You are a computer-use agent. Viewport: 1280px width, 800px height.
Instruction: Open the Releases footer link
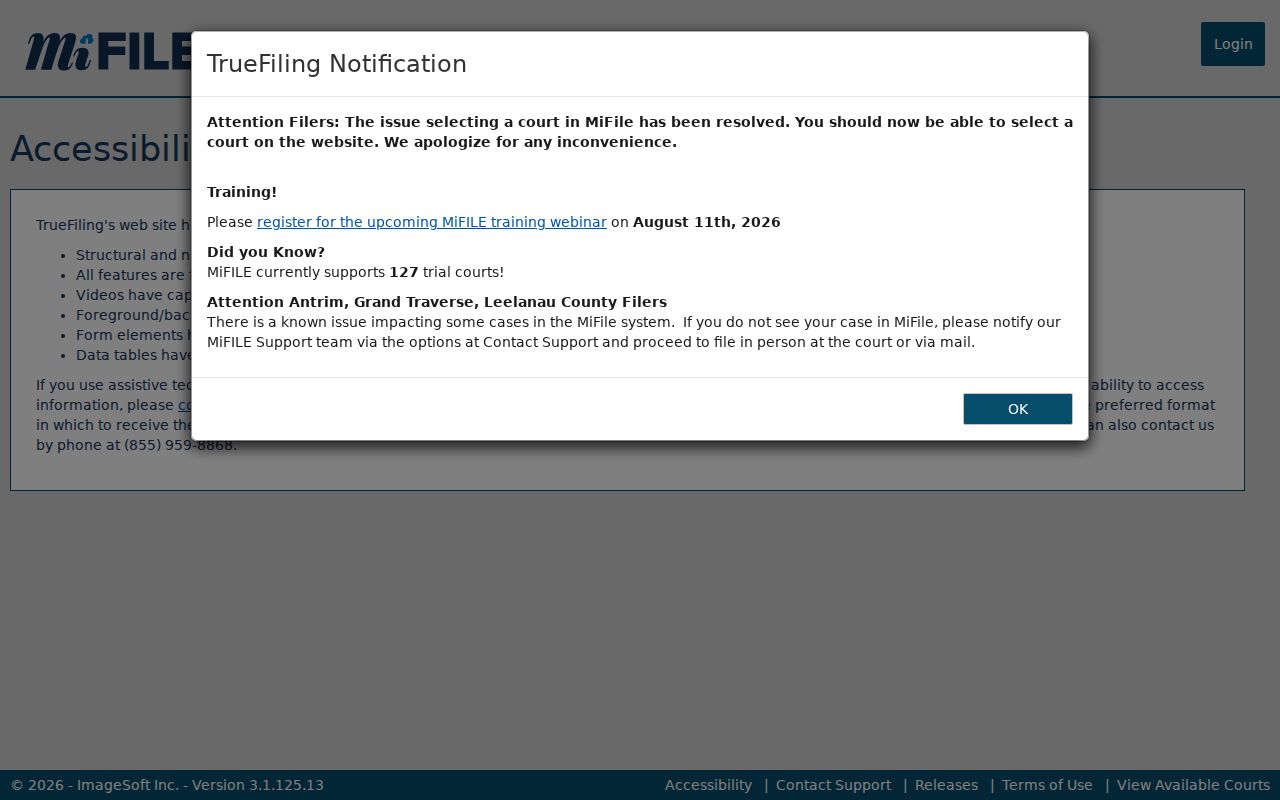pos(946,785)
